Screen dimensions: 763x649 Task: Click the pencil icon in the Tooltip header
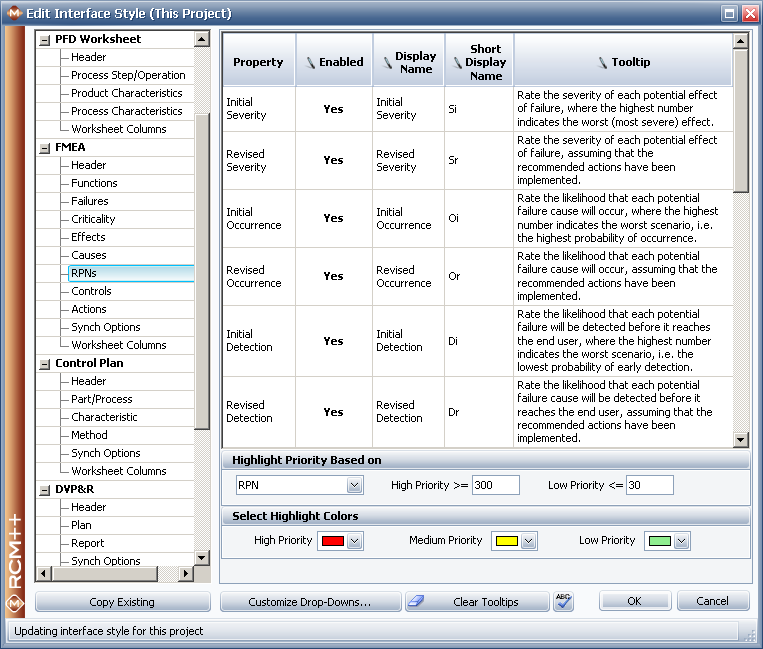coord(602,62)
